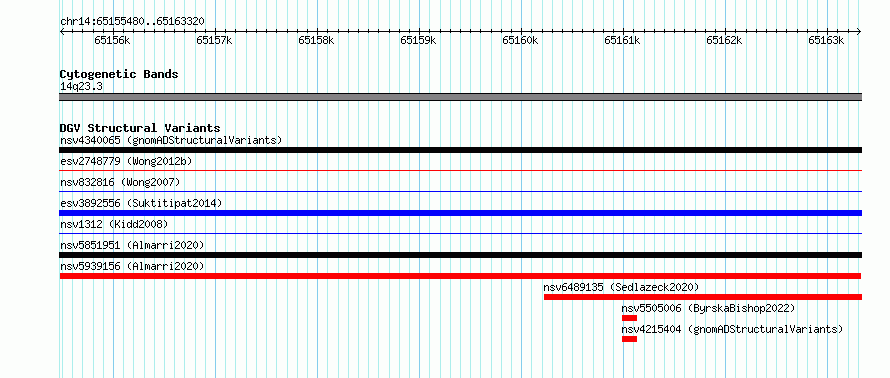This screenshot has width=890, height=378.
Task: Click the Cytogenetic Bands track title
Action: click(119, 74)
